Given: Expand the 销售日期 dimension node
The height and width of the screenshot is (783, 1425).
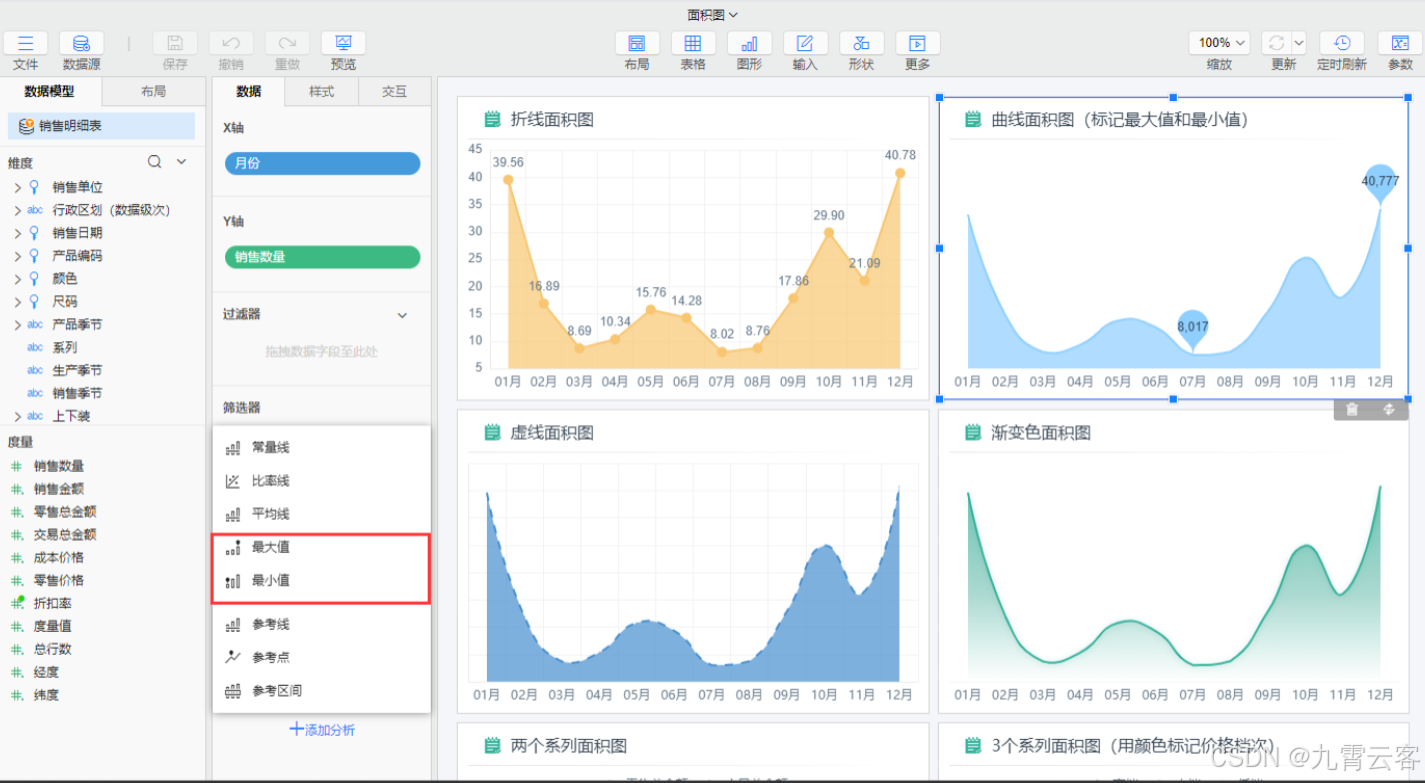Looking at the screenshot, I should tap(17, 233).
